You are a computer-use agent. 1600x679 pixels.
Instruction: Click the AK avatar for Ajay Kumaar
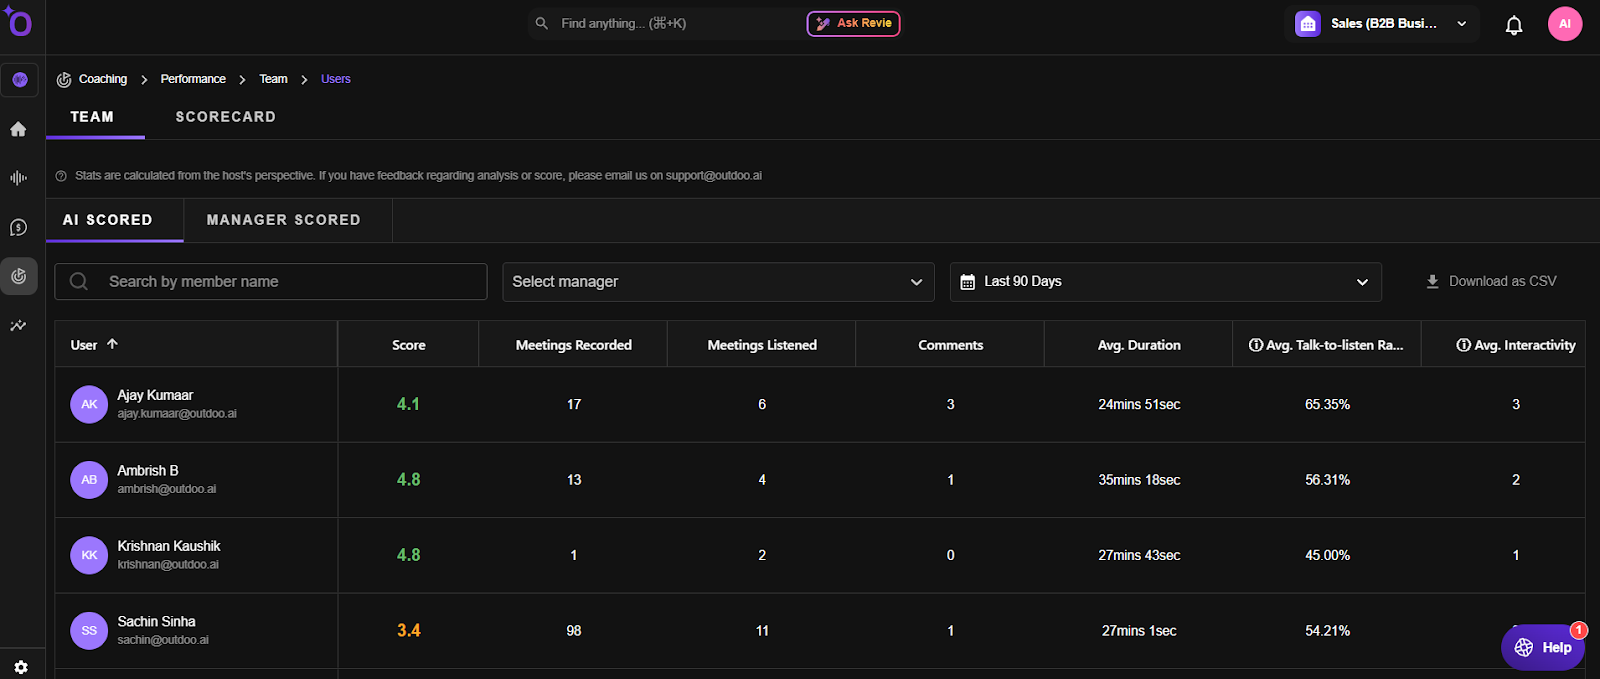coord(89,404)
